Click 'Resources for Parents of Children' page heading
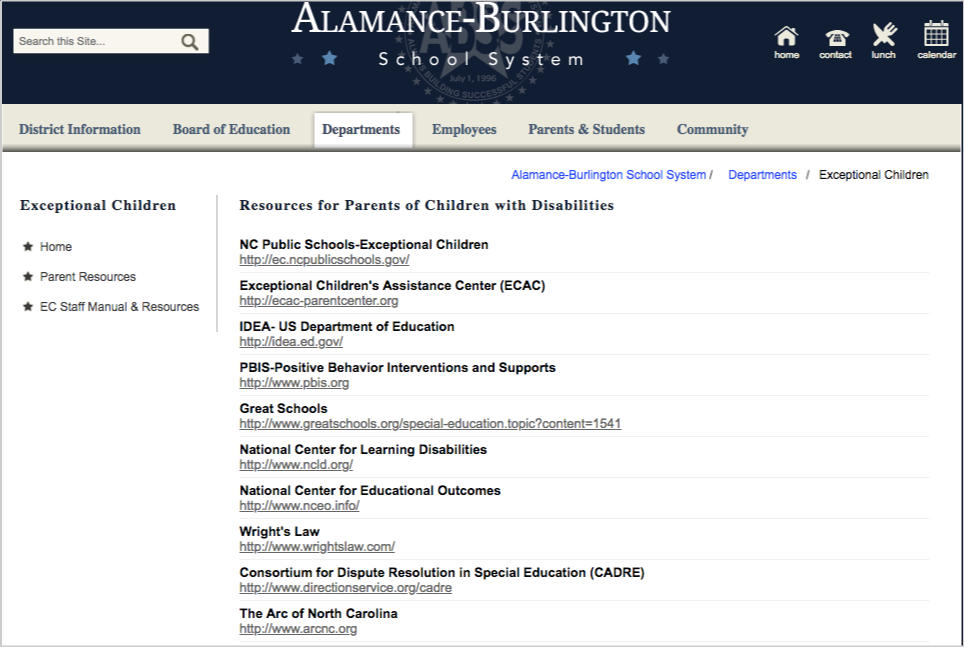Screen dimensions: 964x647 [x=427, y=205]
